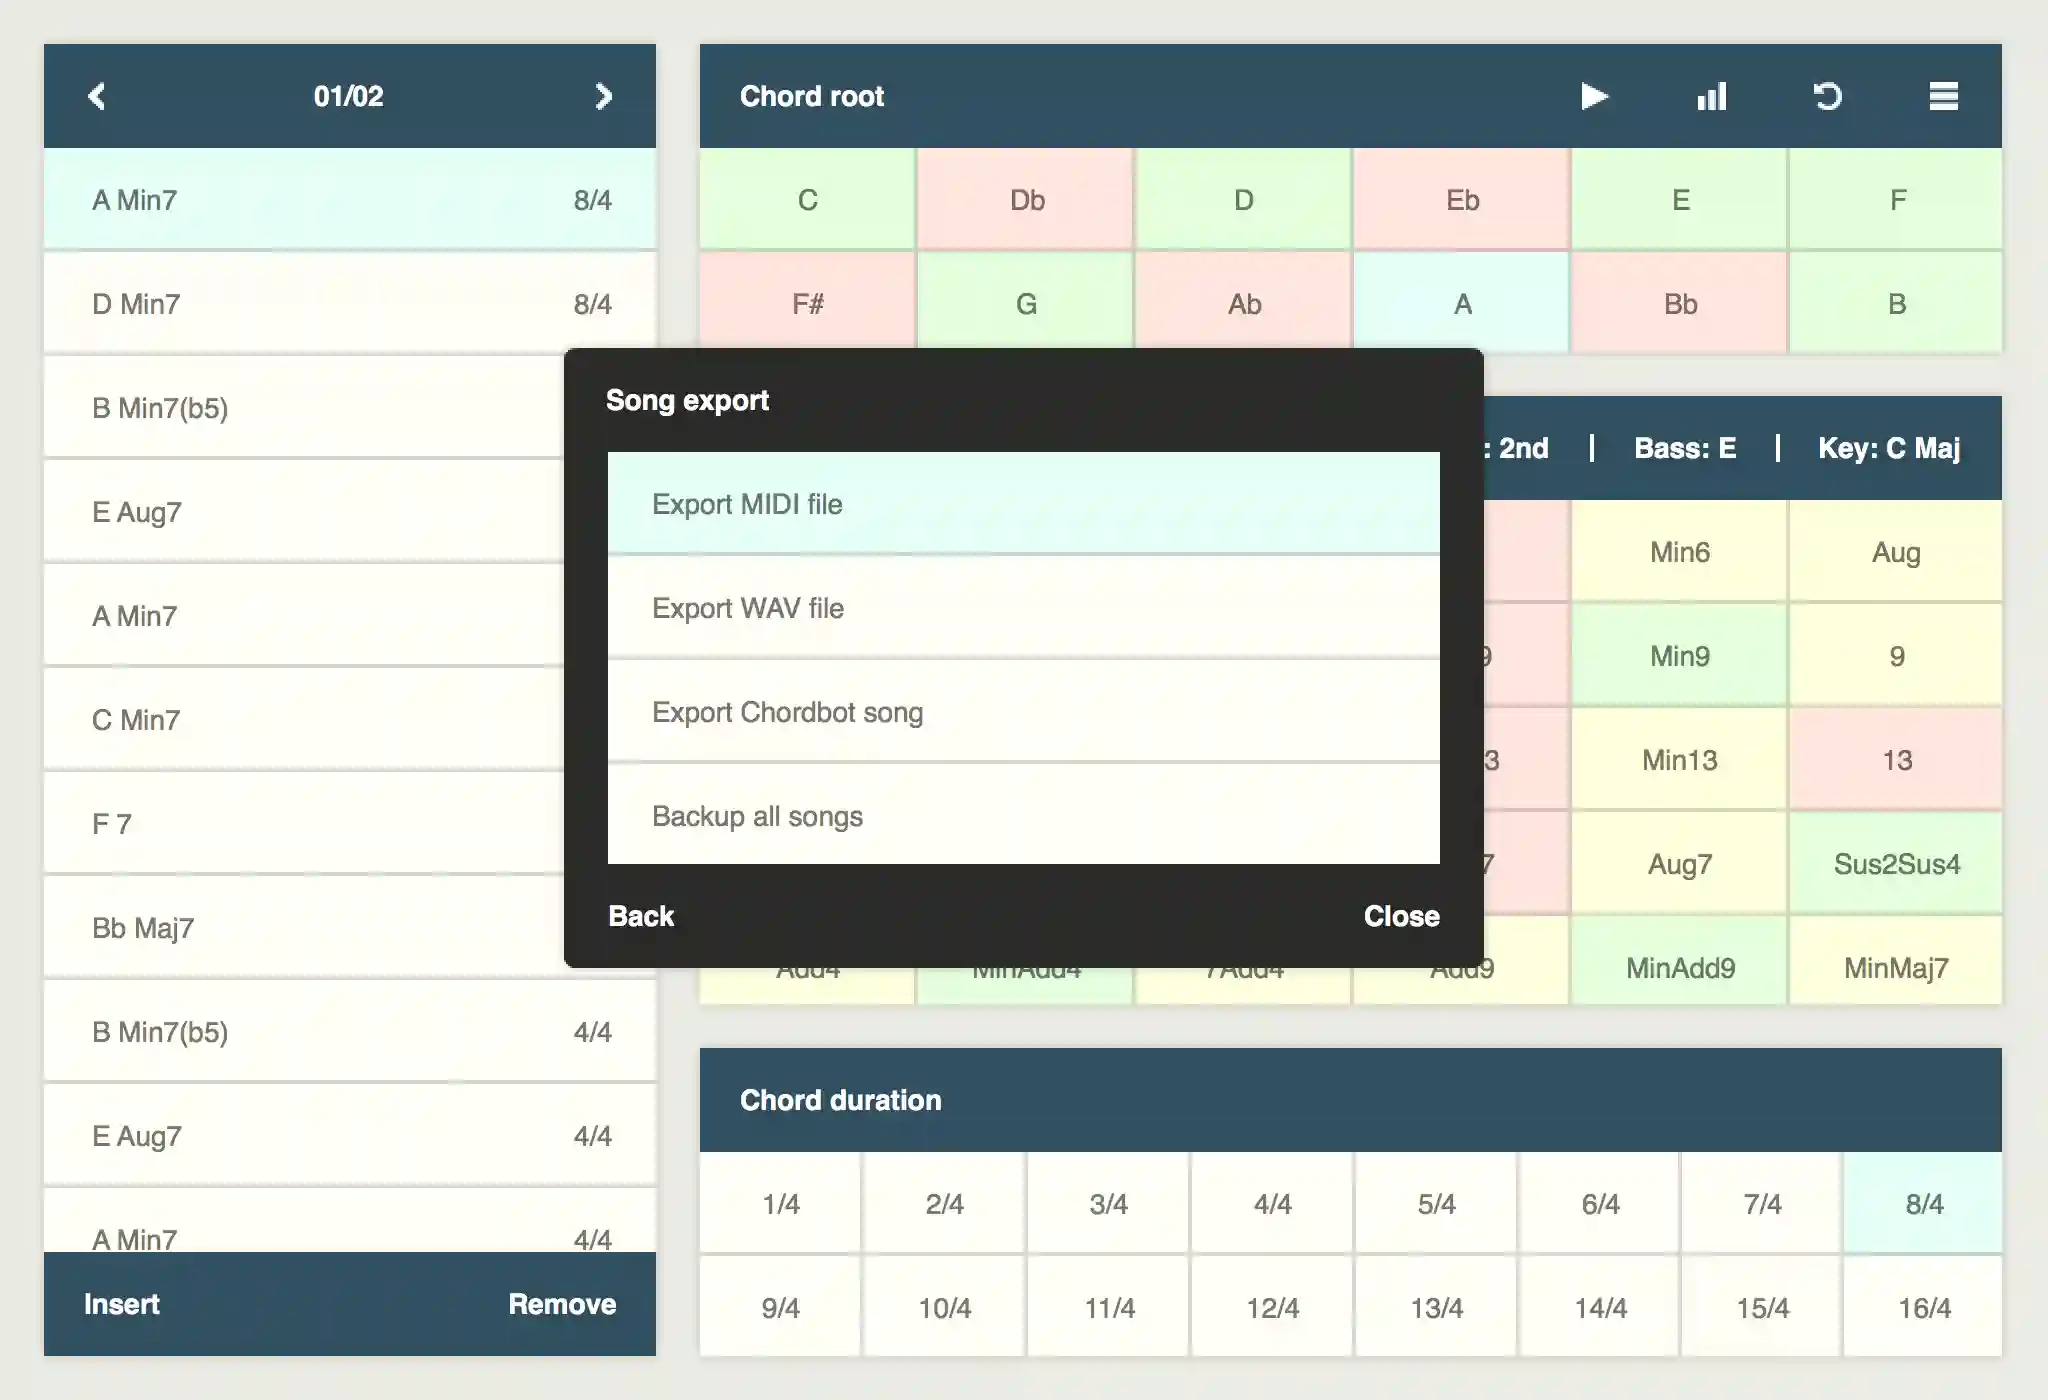Go to previous section arrow
This screenshot has height=1400, width=2048.
pos(97,96)
